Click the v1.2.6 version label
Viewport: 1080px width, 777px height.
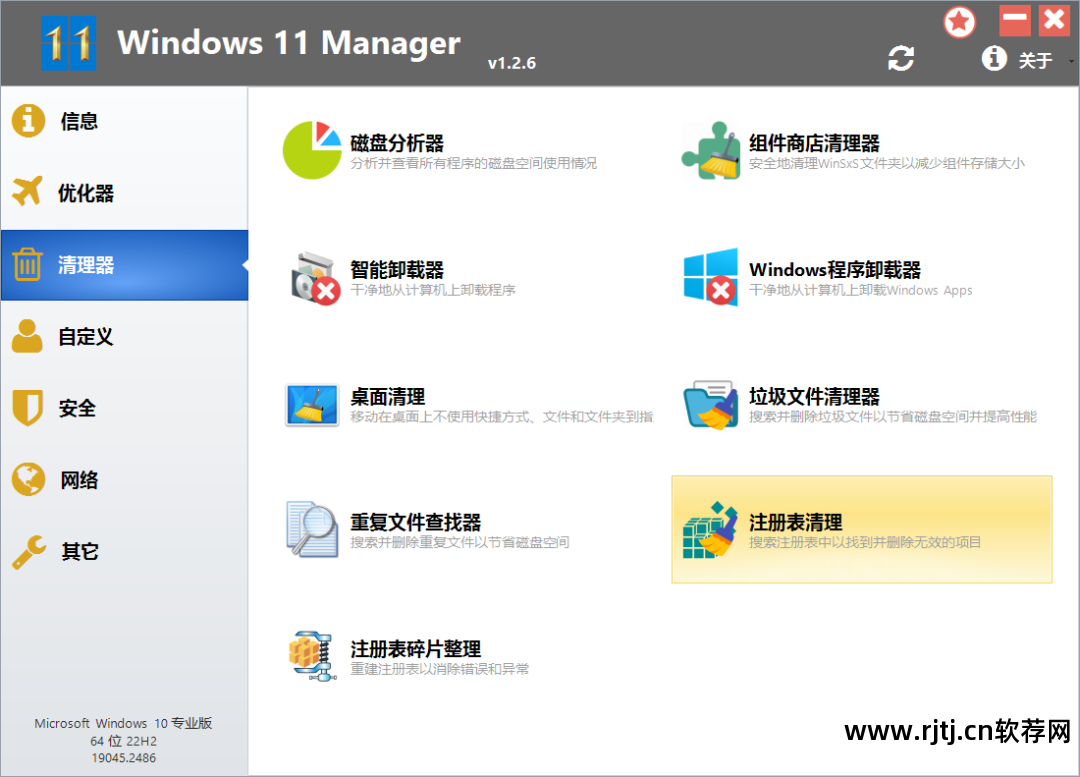point(512,63)
